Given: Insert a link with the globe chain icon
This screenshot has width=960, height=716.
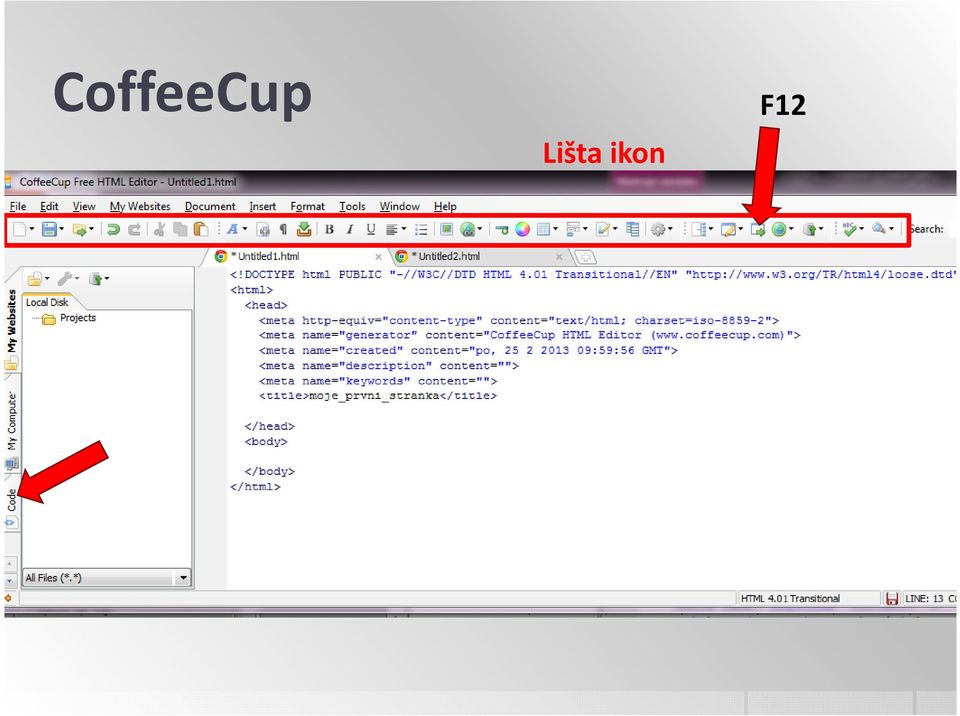Looking at the screenshot, I should click(468, 230).
